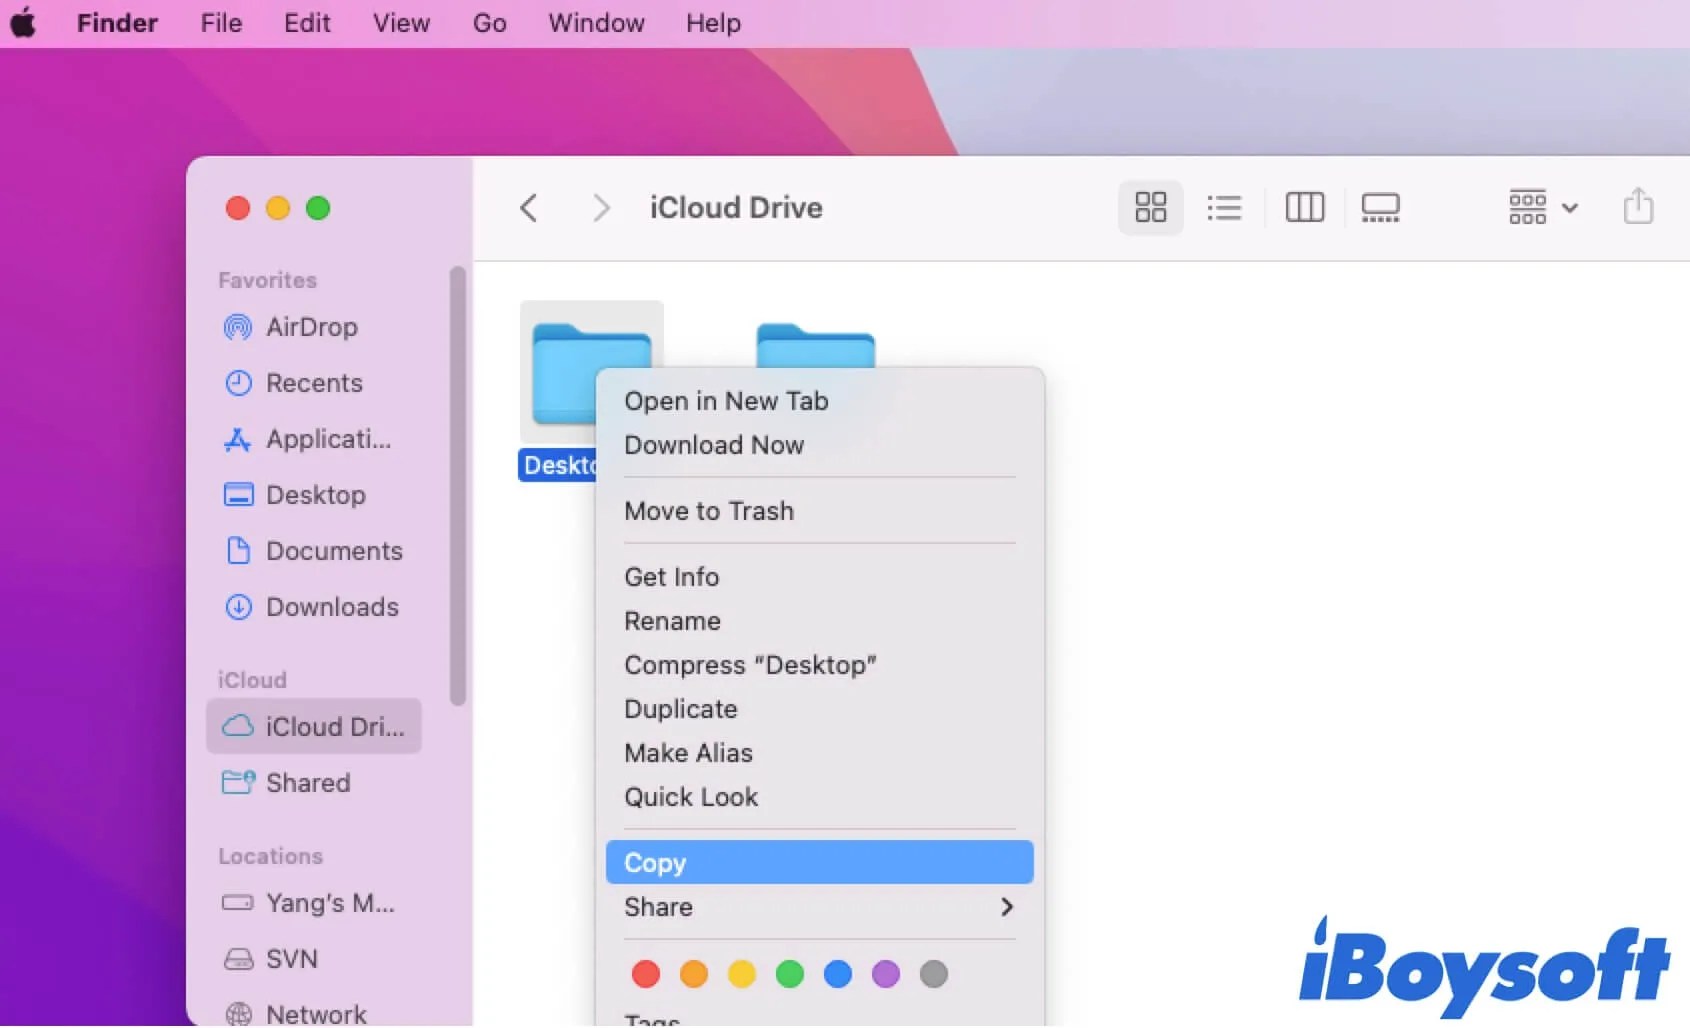Open the File menu

221,22
